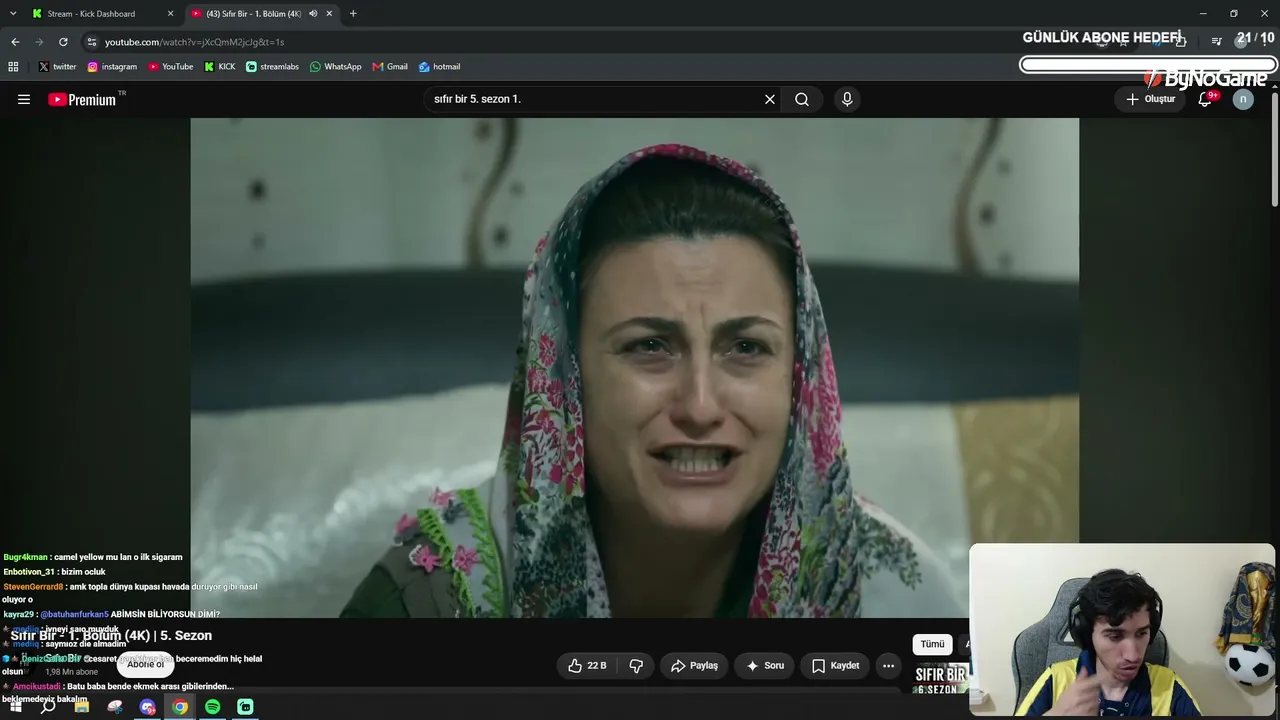
Task: Open the instagram bookmark
Action: tap(112, 67)
